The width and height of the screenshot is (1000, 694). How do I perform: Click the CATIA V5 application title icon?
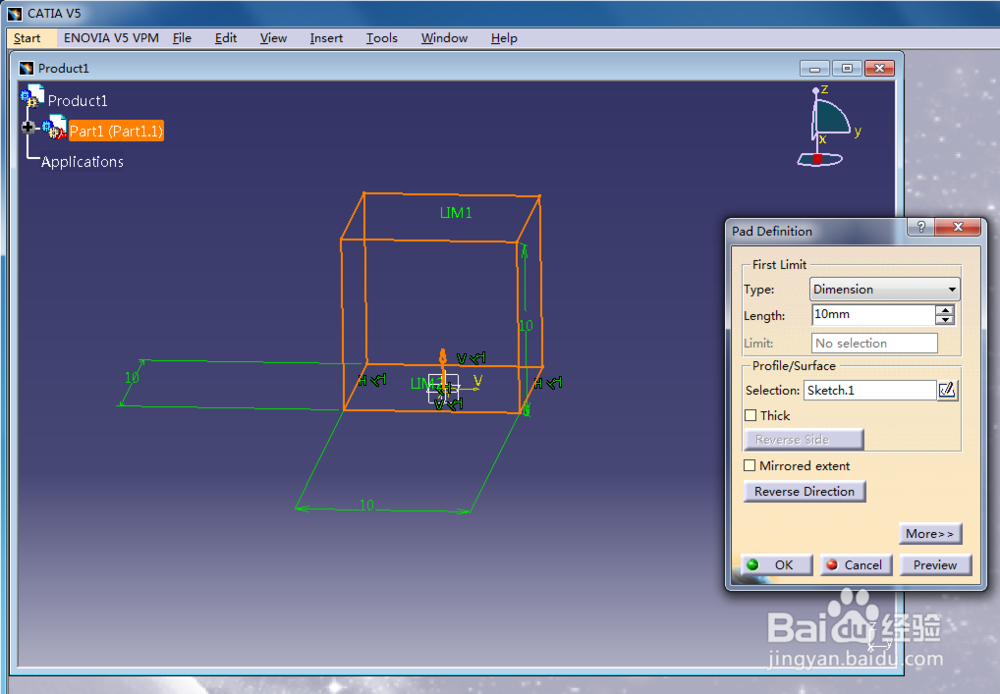coord(15,13)
